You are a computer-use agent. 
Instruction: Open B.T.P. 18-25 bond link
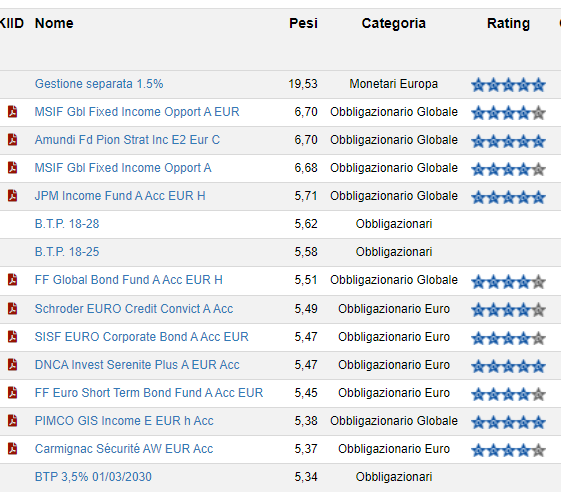[67, 252]
